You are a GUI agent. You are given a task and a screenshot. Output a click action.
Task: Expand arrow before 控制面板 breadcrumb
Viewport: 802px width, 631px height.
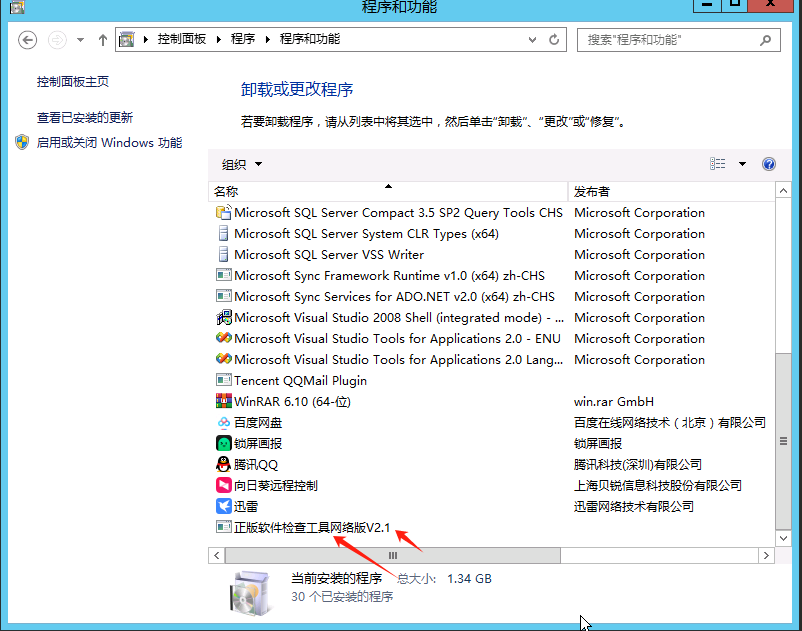coord(146,39)
